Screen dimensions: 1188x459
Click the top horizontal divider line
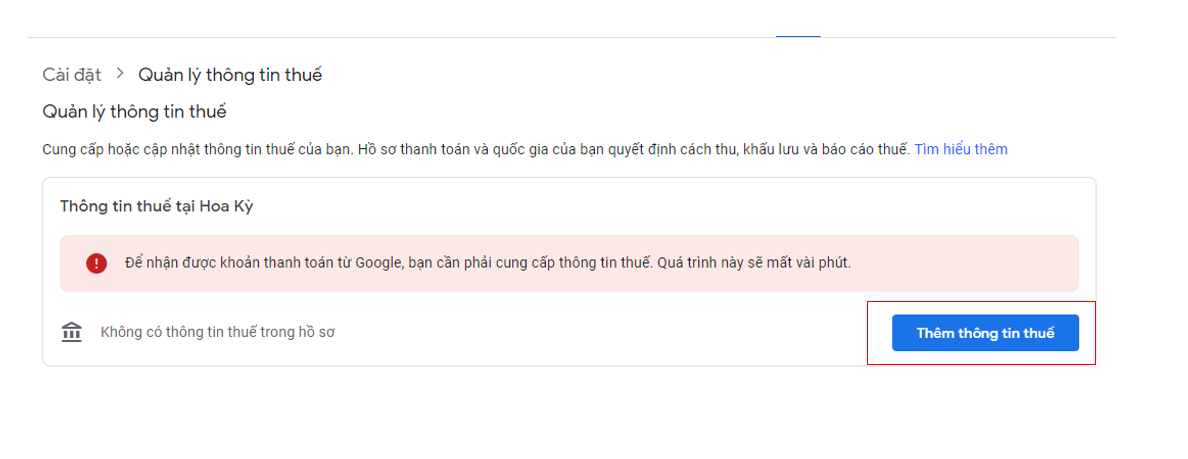point(400,38)
